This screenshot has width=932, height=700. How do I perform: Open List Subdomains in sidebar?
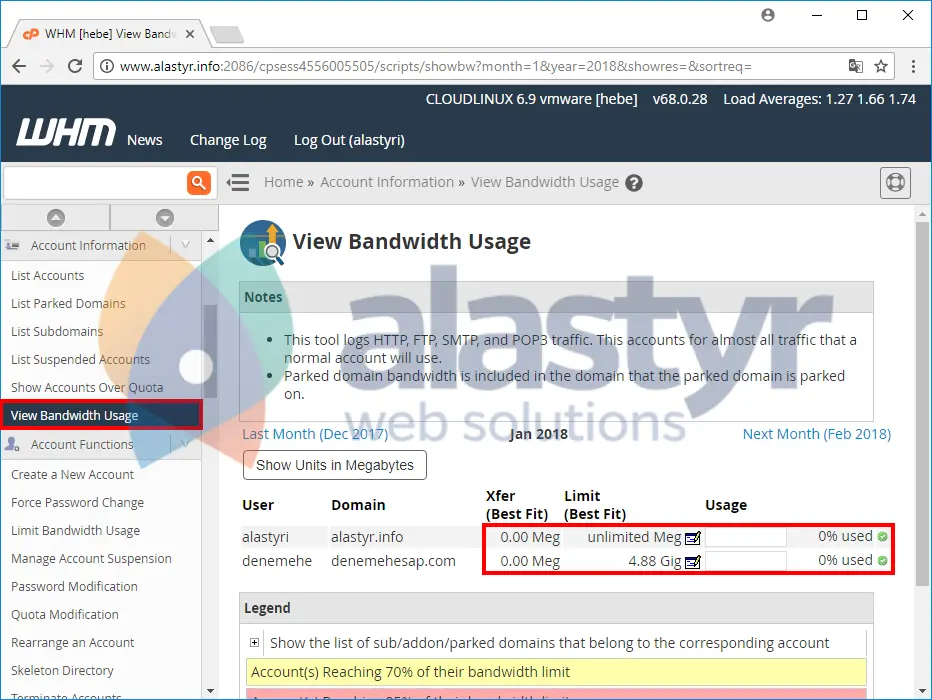(x=57, y=332)
